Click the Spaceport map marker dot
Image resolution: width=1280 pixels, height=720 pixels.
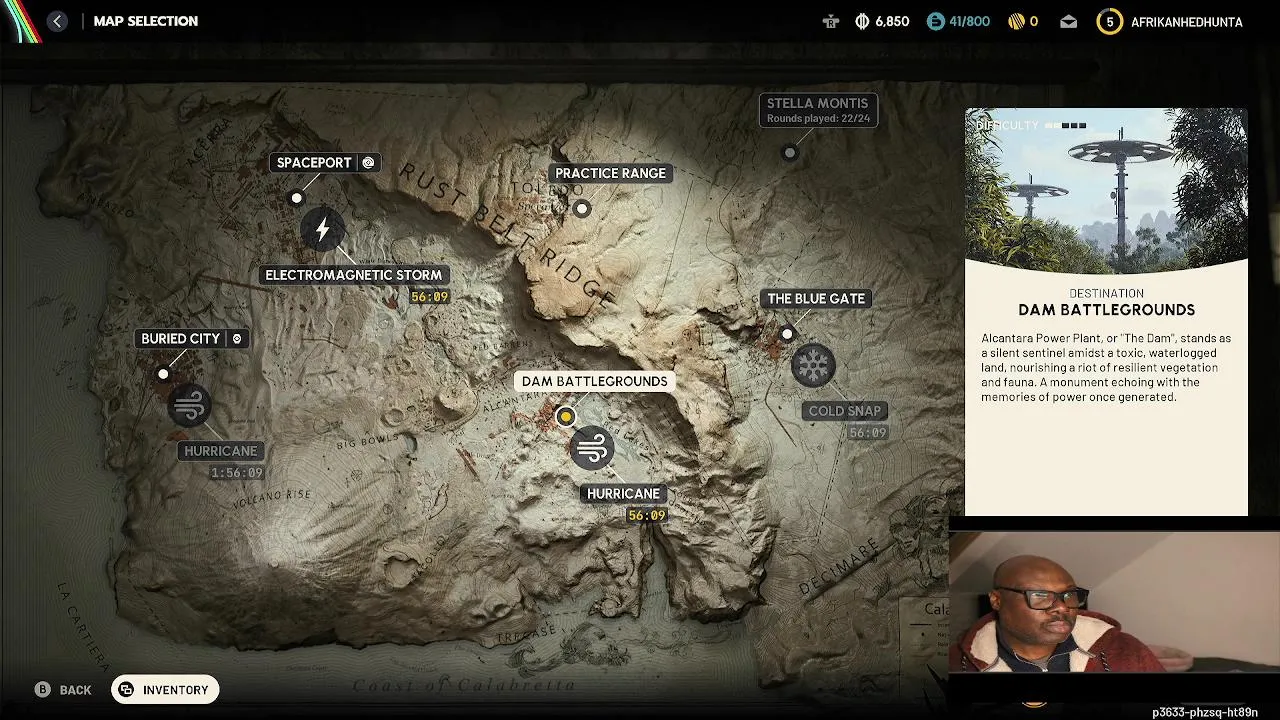click(x=296, y=198)
